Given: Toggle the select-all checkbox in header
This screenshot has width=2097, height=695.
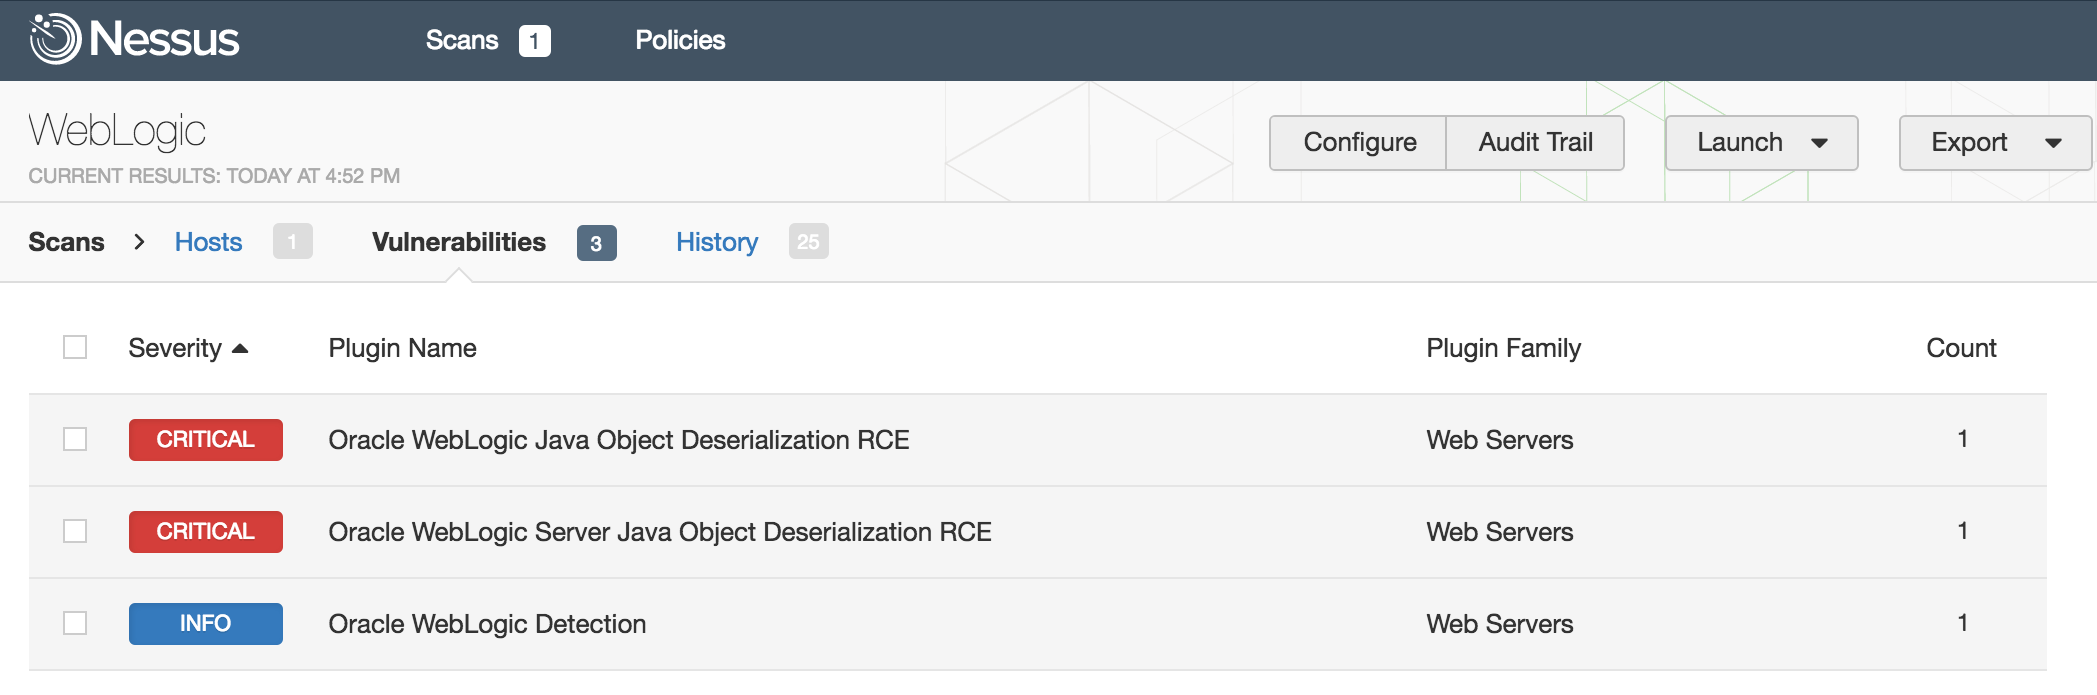Looking at the screenshot, I should [x=75, y=347].
